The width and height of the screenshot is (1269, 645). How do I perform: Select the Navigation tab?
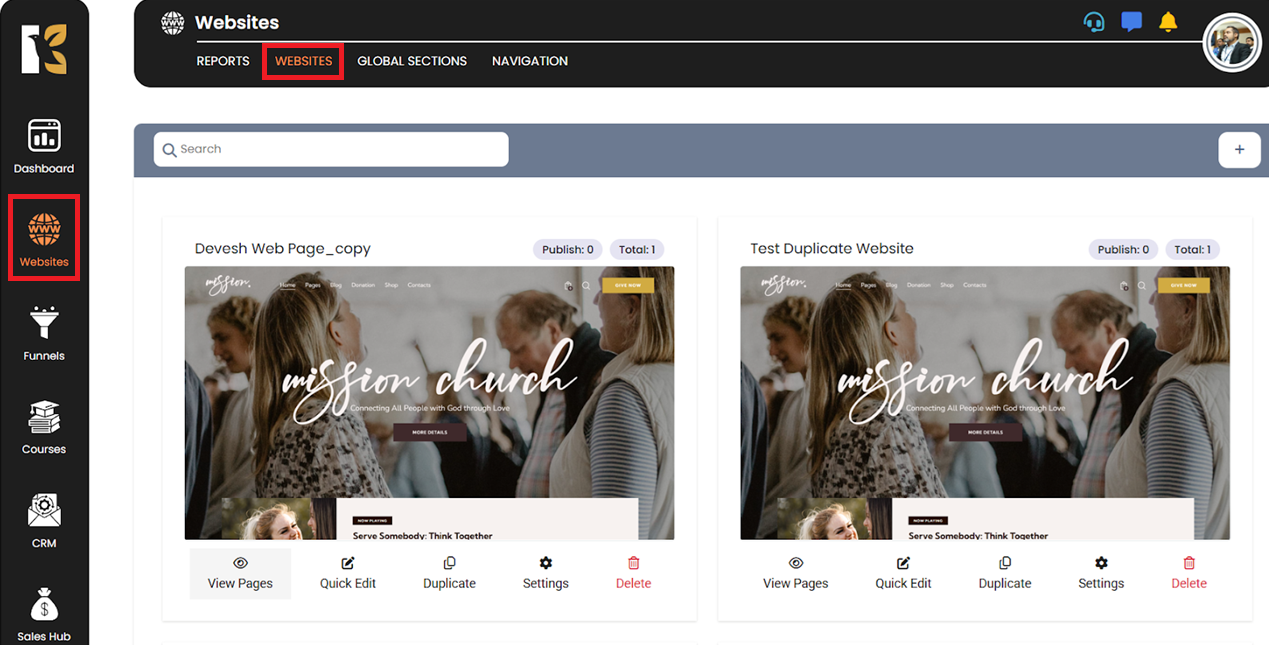click(x=530, y=61)
